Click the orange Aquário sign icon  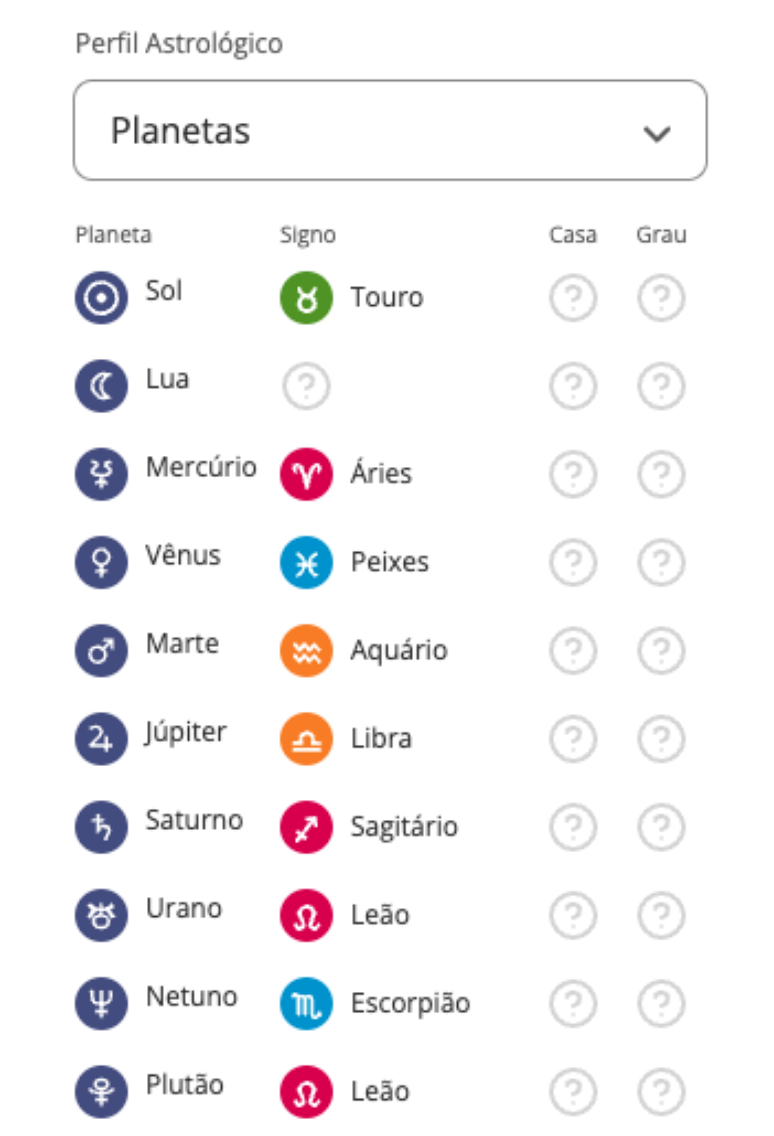click(x=306, y=651)
